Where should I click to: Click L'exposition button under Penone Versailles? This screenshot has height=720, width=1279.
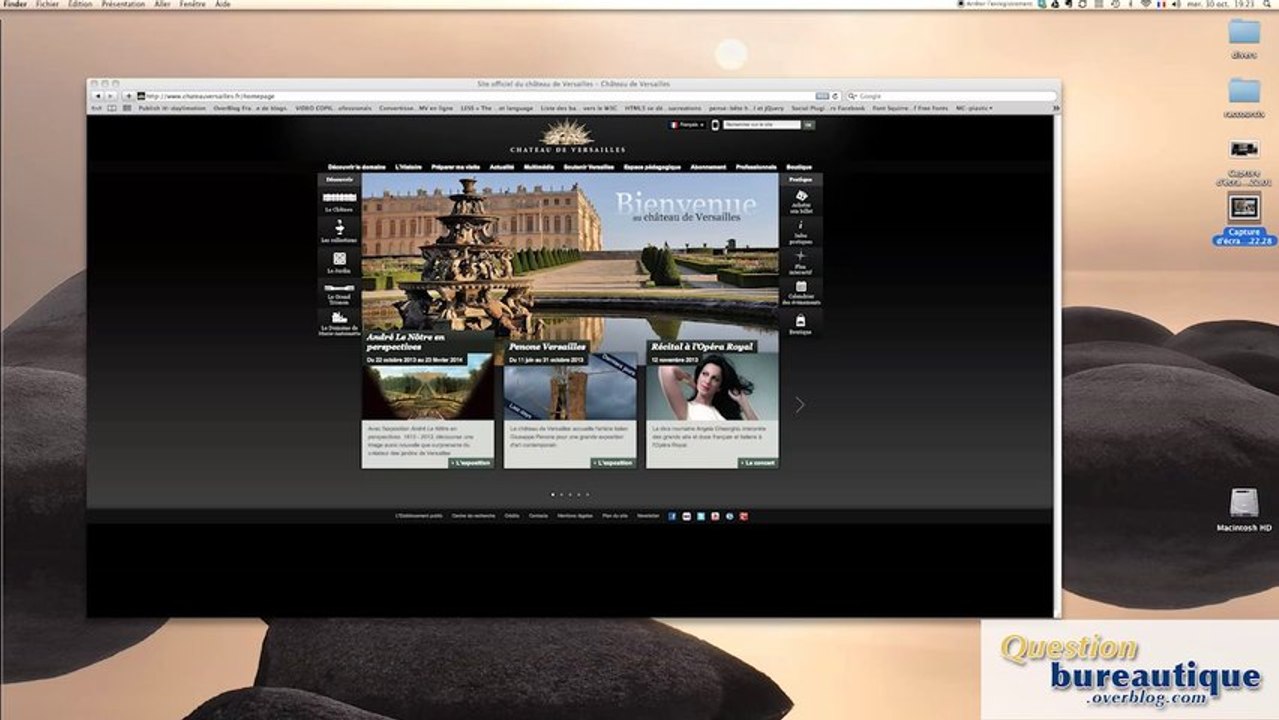(x=613, y=463)
